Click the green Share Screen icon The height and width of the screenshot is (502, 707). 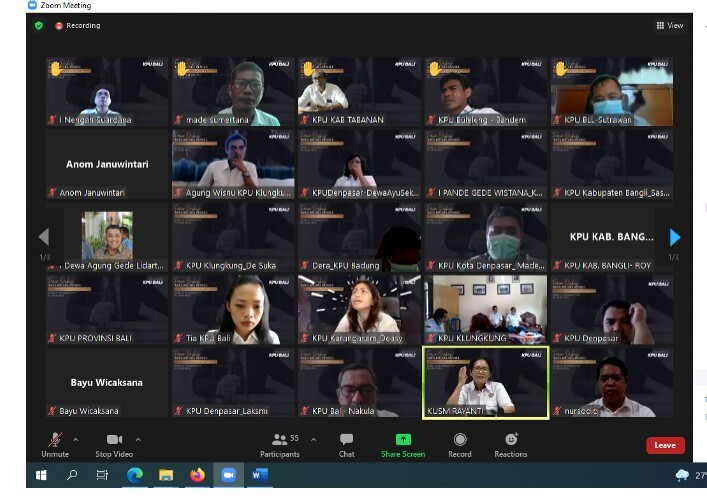pos(403,440)
